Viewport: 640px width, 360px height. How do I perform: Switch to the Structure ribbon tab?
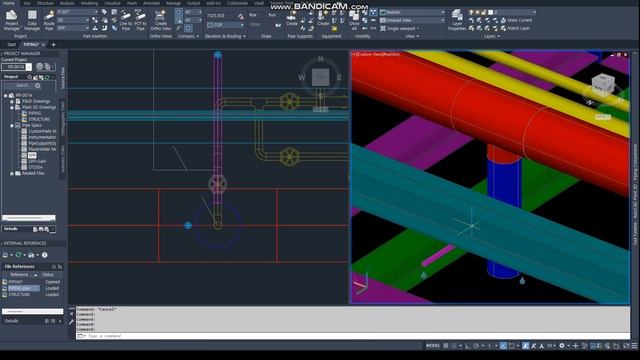(x=45, y=3)
